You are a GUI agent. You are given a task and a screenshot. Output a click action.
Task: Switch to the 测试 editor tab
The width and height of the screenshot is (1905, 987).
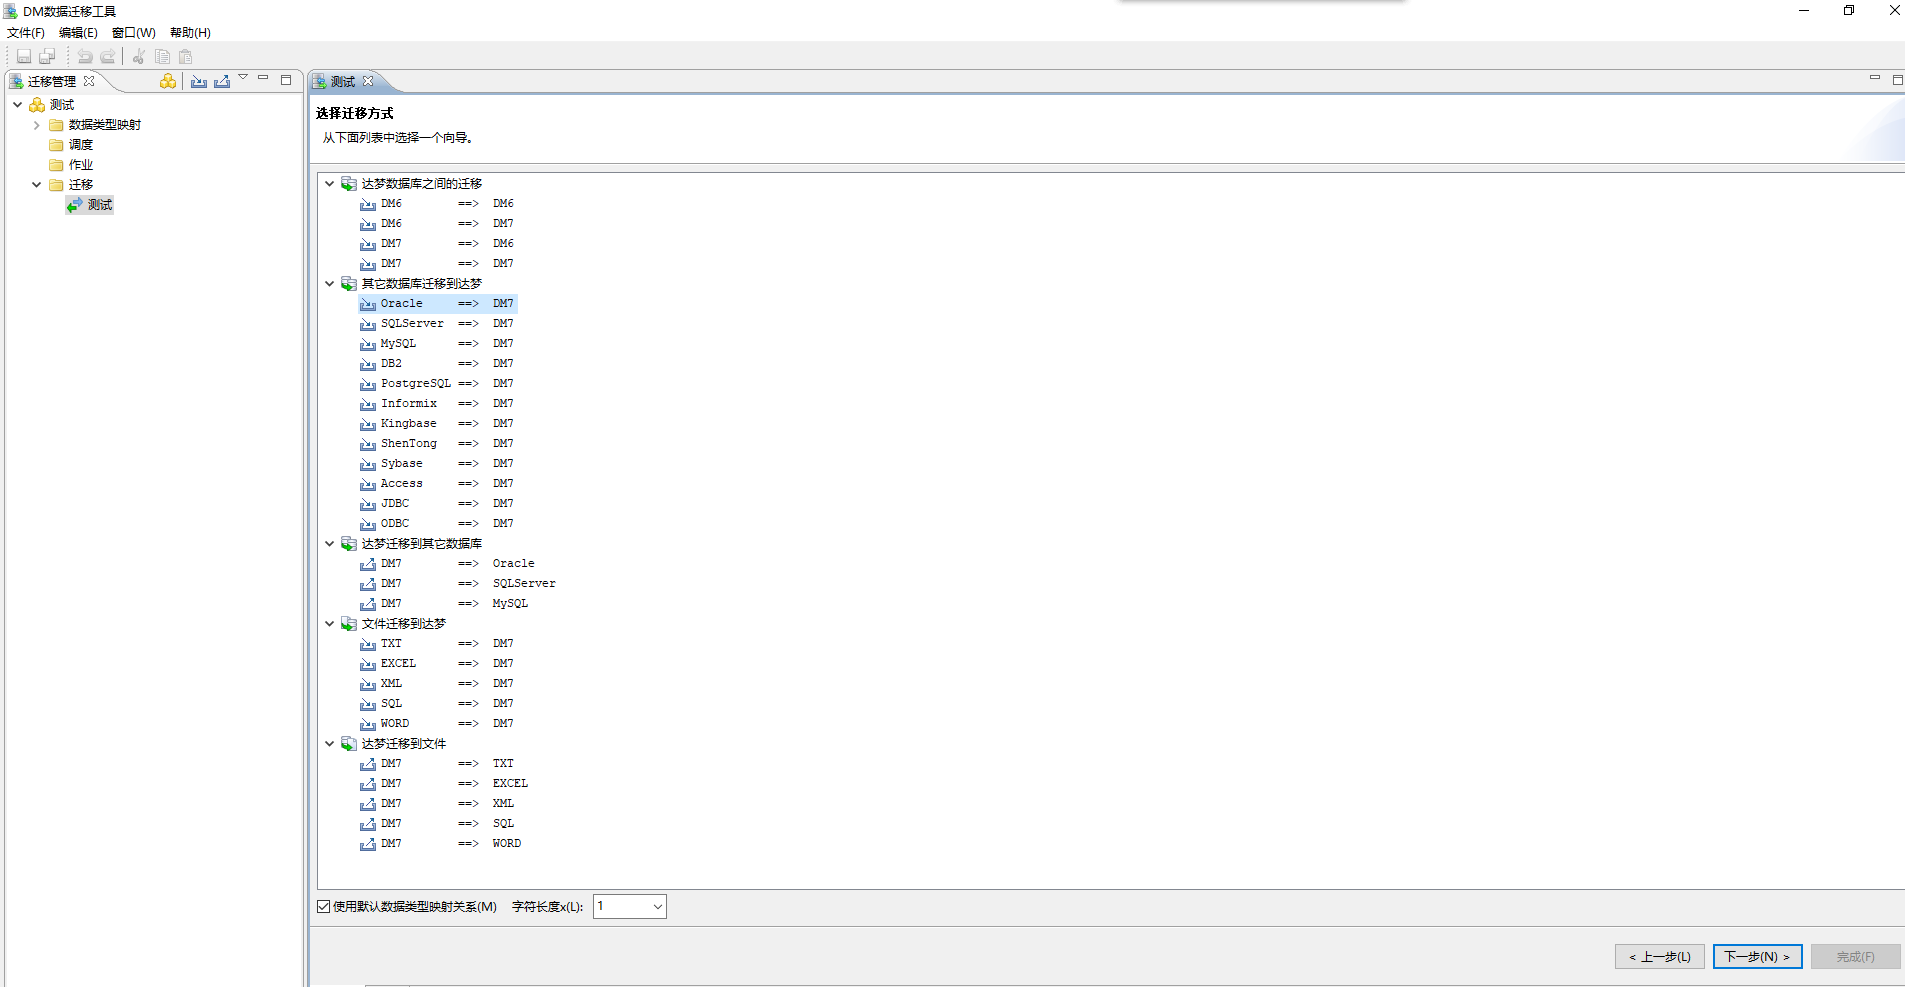(343, 81)
